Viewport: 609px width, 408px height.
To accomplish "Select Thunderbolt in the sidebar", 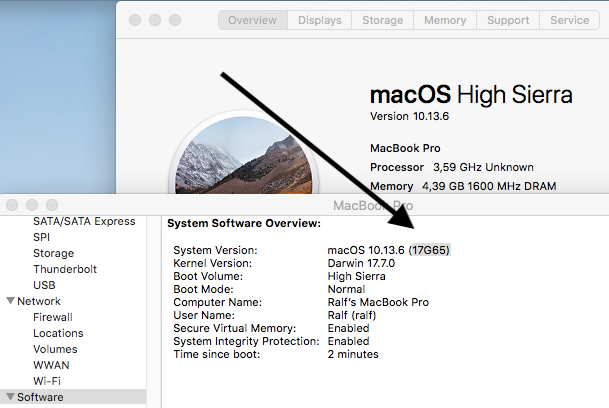I will pyautogui.click(x=67, y=269).
